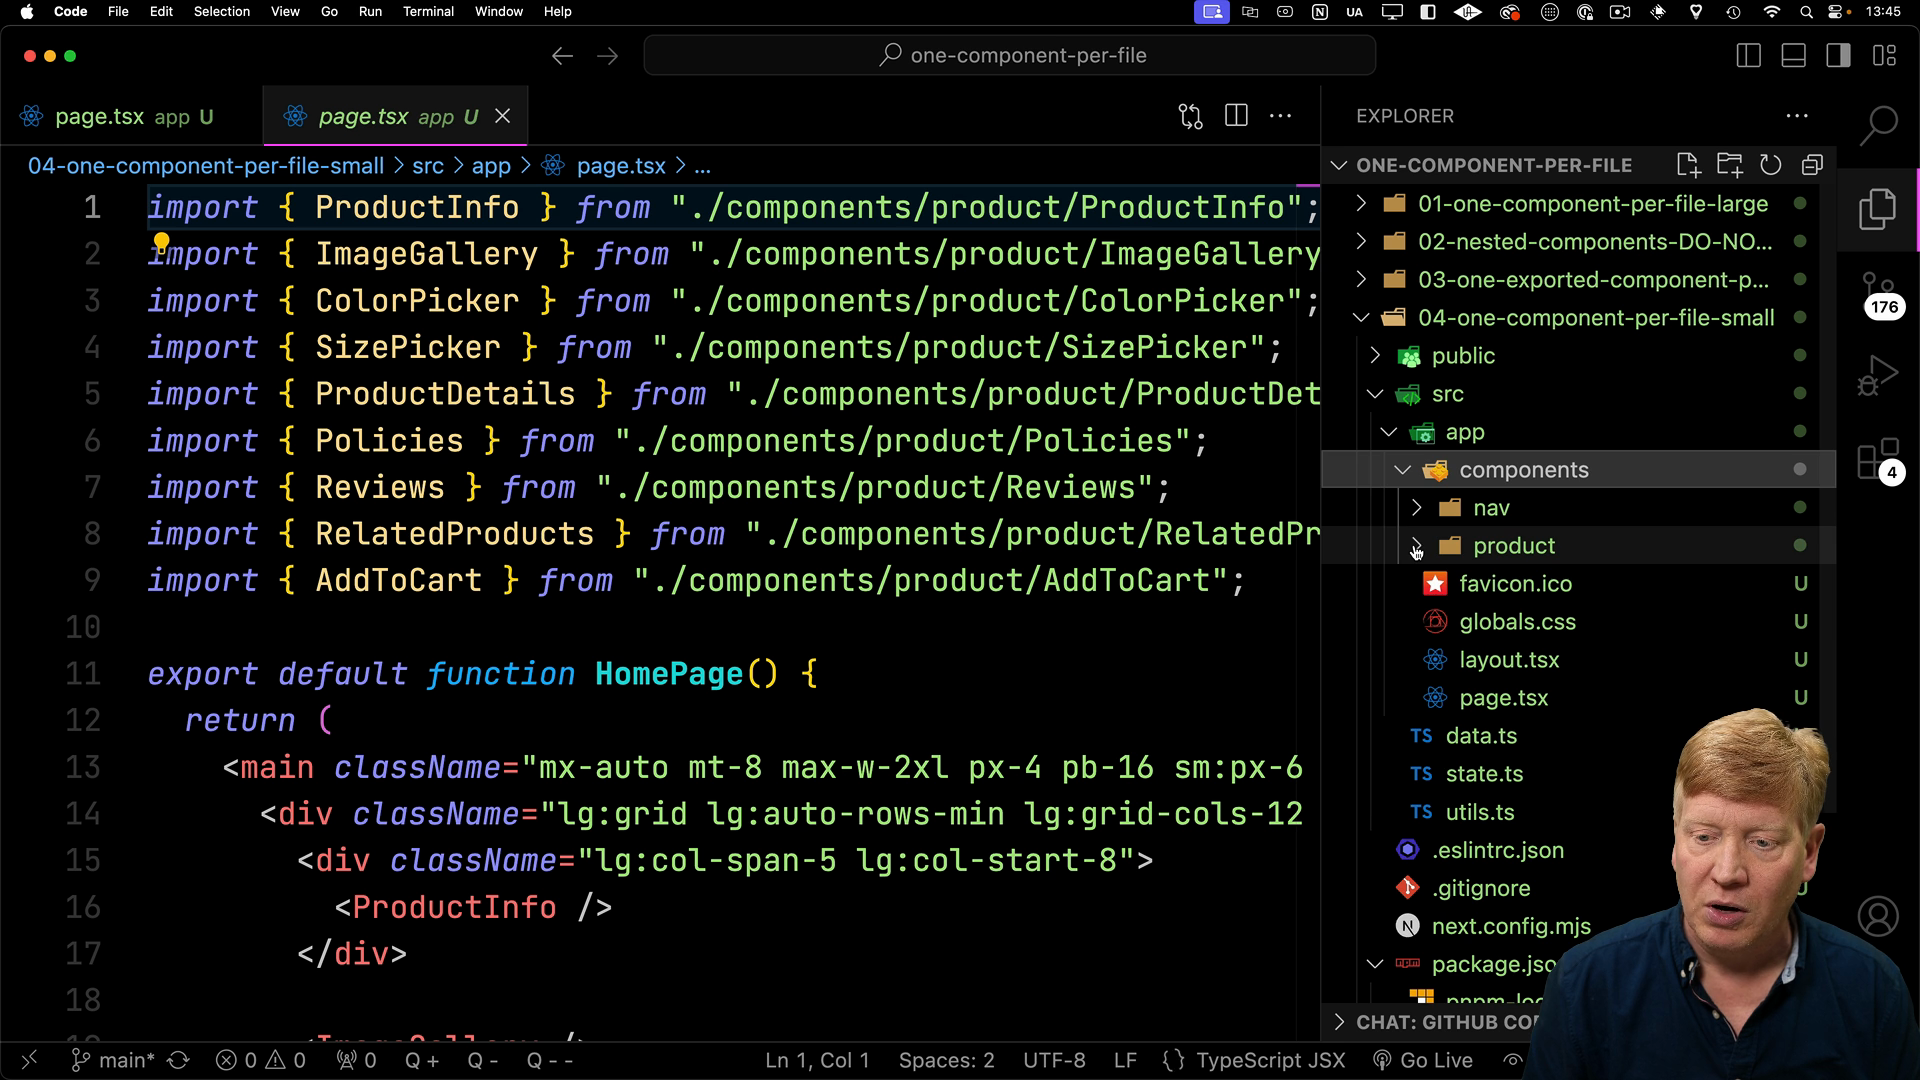Synchronize changes icon in status bar
Viewport: 1920px width, 1080px height.
[179, 1060]
